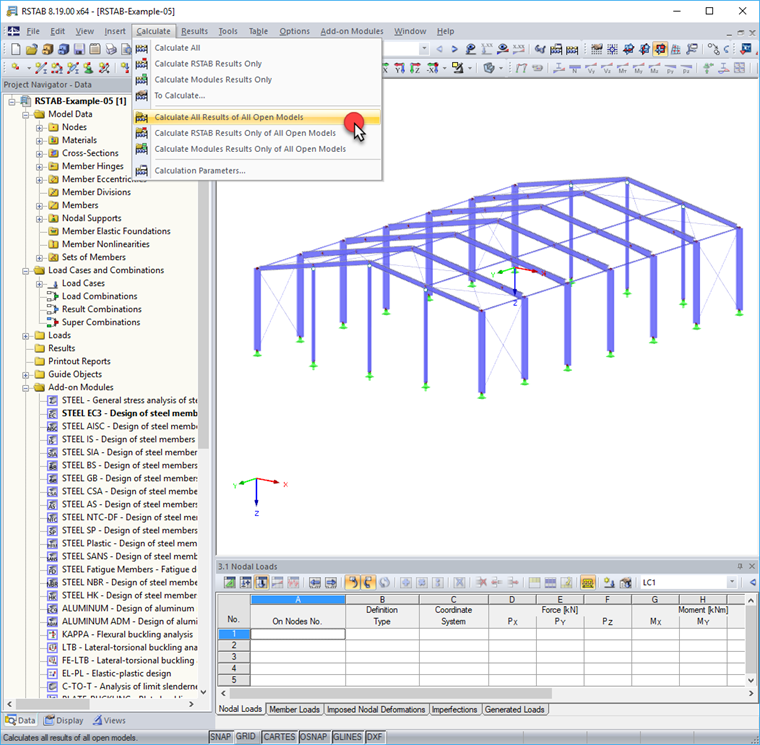Expand the Cross-Sections tree folder

[x=39, y=154]
